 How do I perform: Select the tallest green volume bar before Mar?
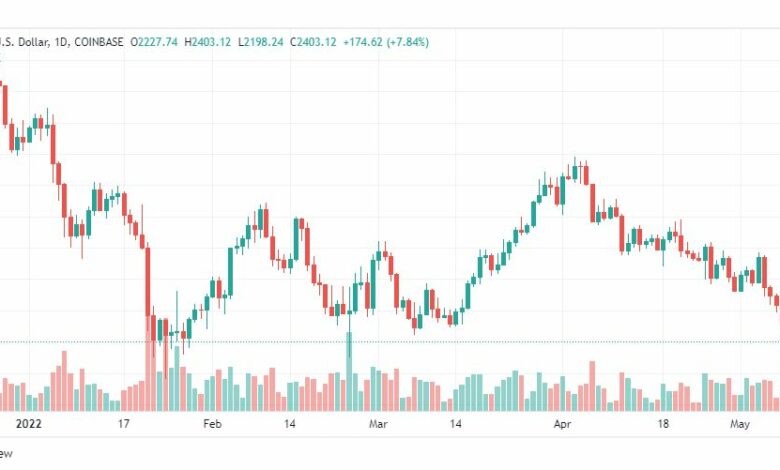point(349,372)
